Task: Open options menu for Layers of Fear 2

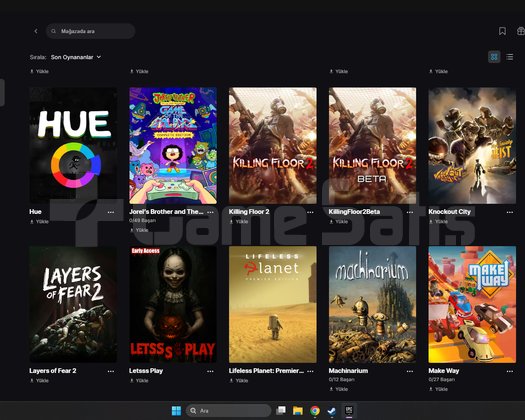Action: 111,371
